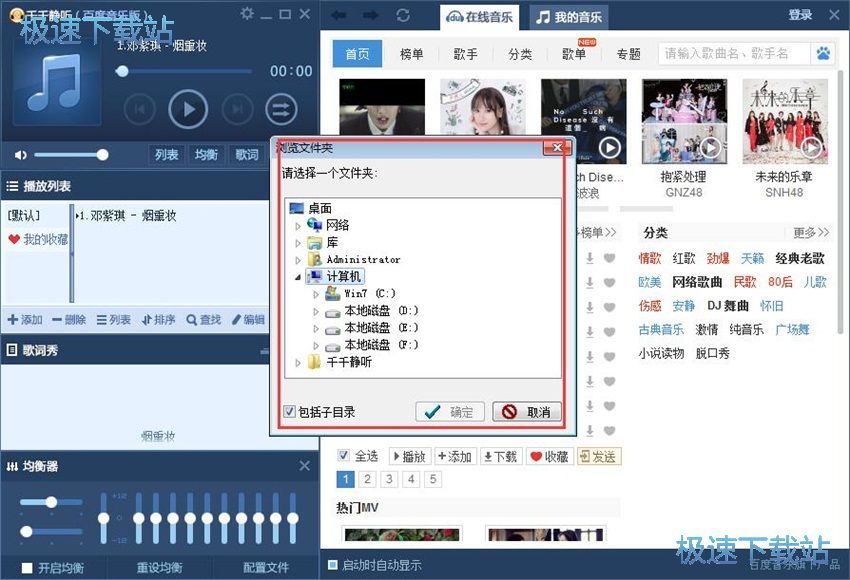Open the 专题 navigation tab
This screenshot has height=580, width=850.
[x=628, y=54]
